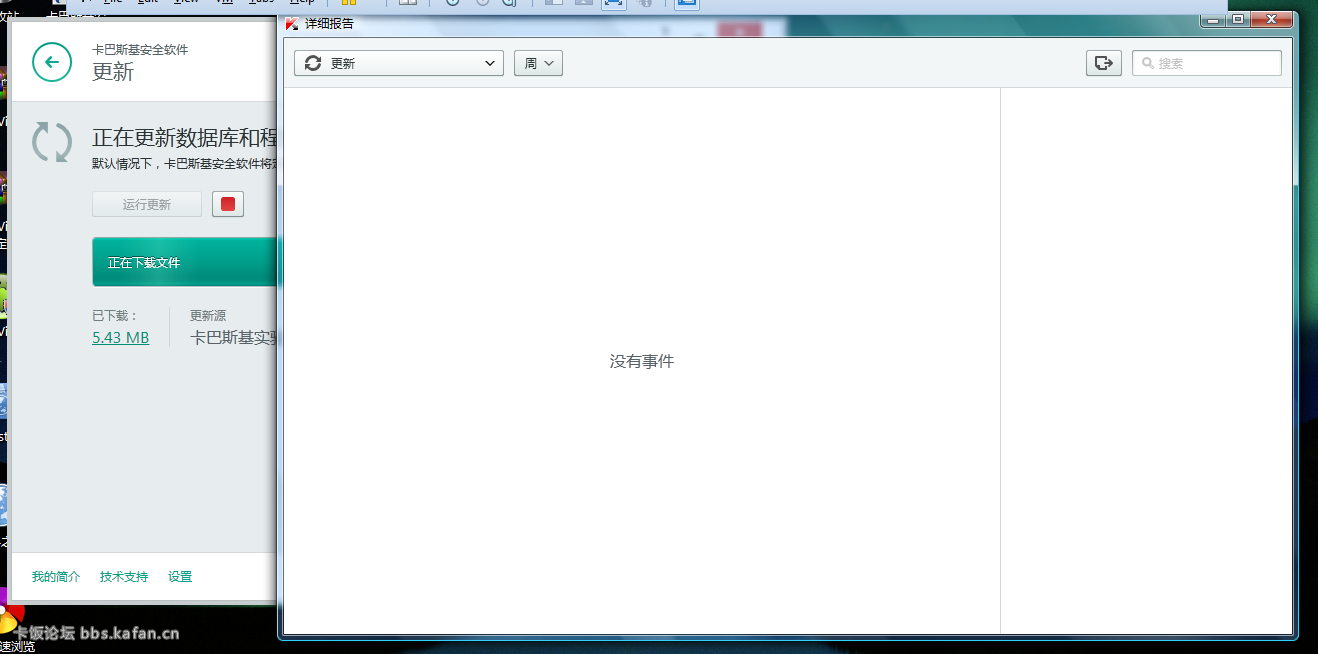The width and height of the screenshot is (1318, 654).
Task: Stop the update with the red square button
Action: (x=228, y=204)
